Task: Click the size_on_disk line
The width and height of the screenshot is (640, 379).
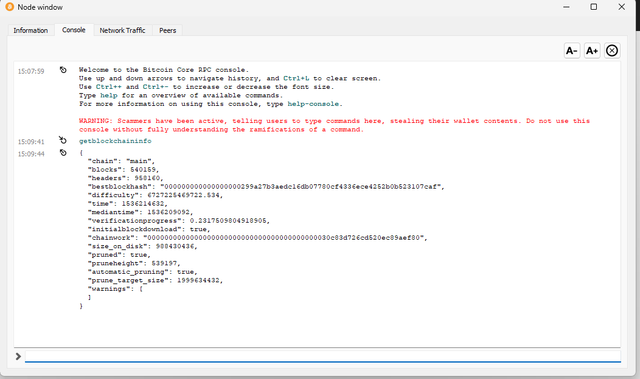Action: [x=142, y=246]
